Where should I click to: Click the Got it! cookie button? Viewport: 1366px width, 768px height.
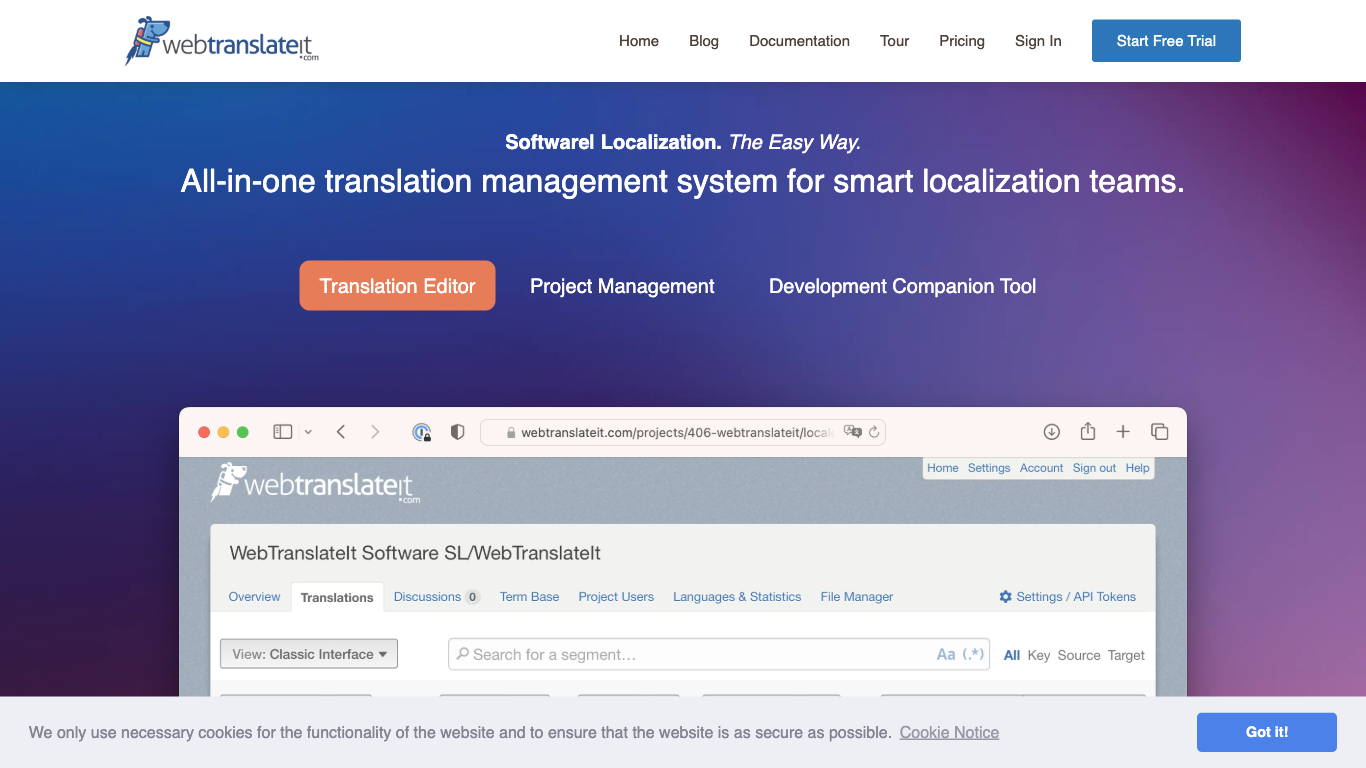(1267, 732)
